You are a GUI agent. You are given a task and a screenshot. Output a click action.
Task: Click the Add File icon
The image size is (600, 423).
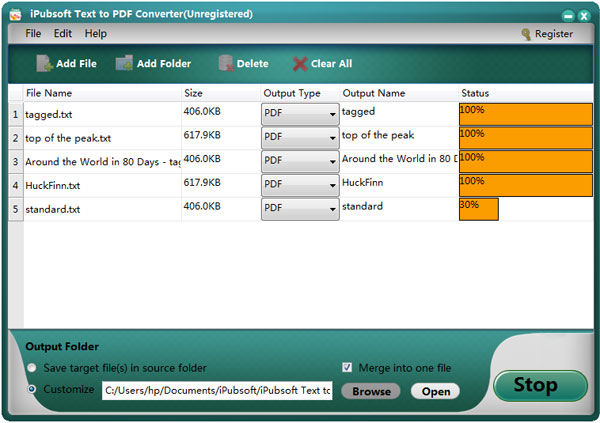click(x=44, y=64)
